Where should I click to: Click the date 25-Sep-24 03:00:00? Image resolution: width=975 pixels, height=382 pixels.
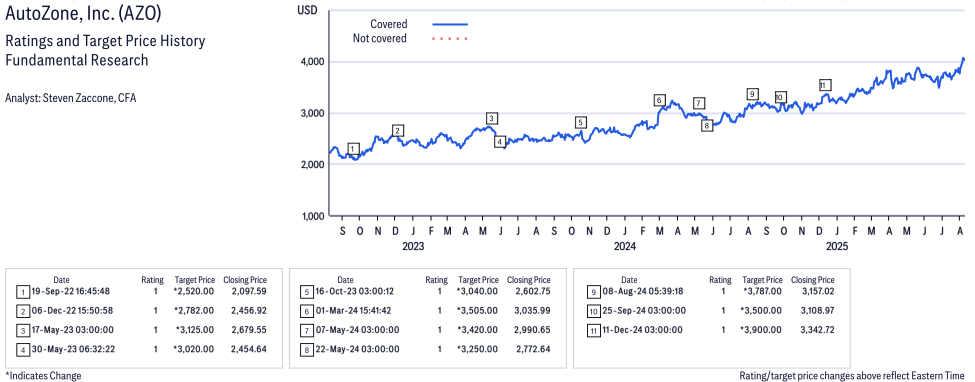(x=644, y=310)
